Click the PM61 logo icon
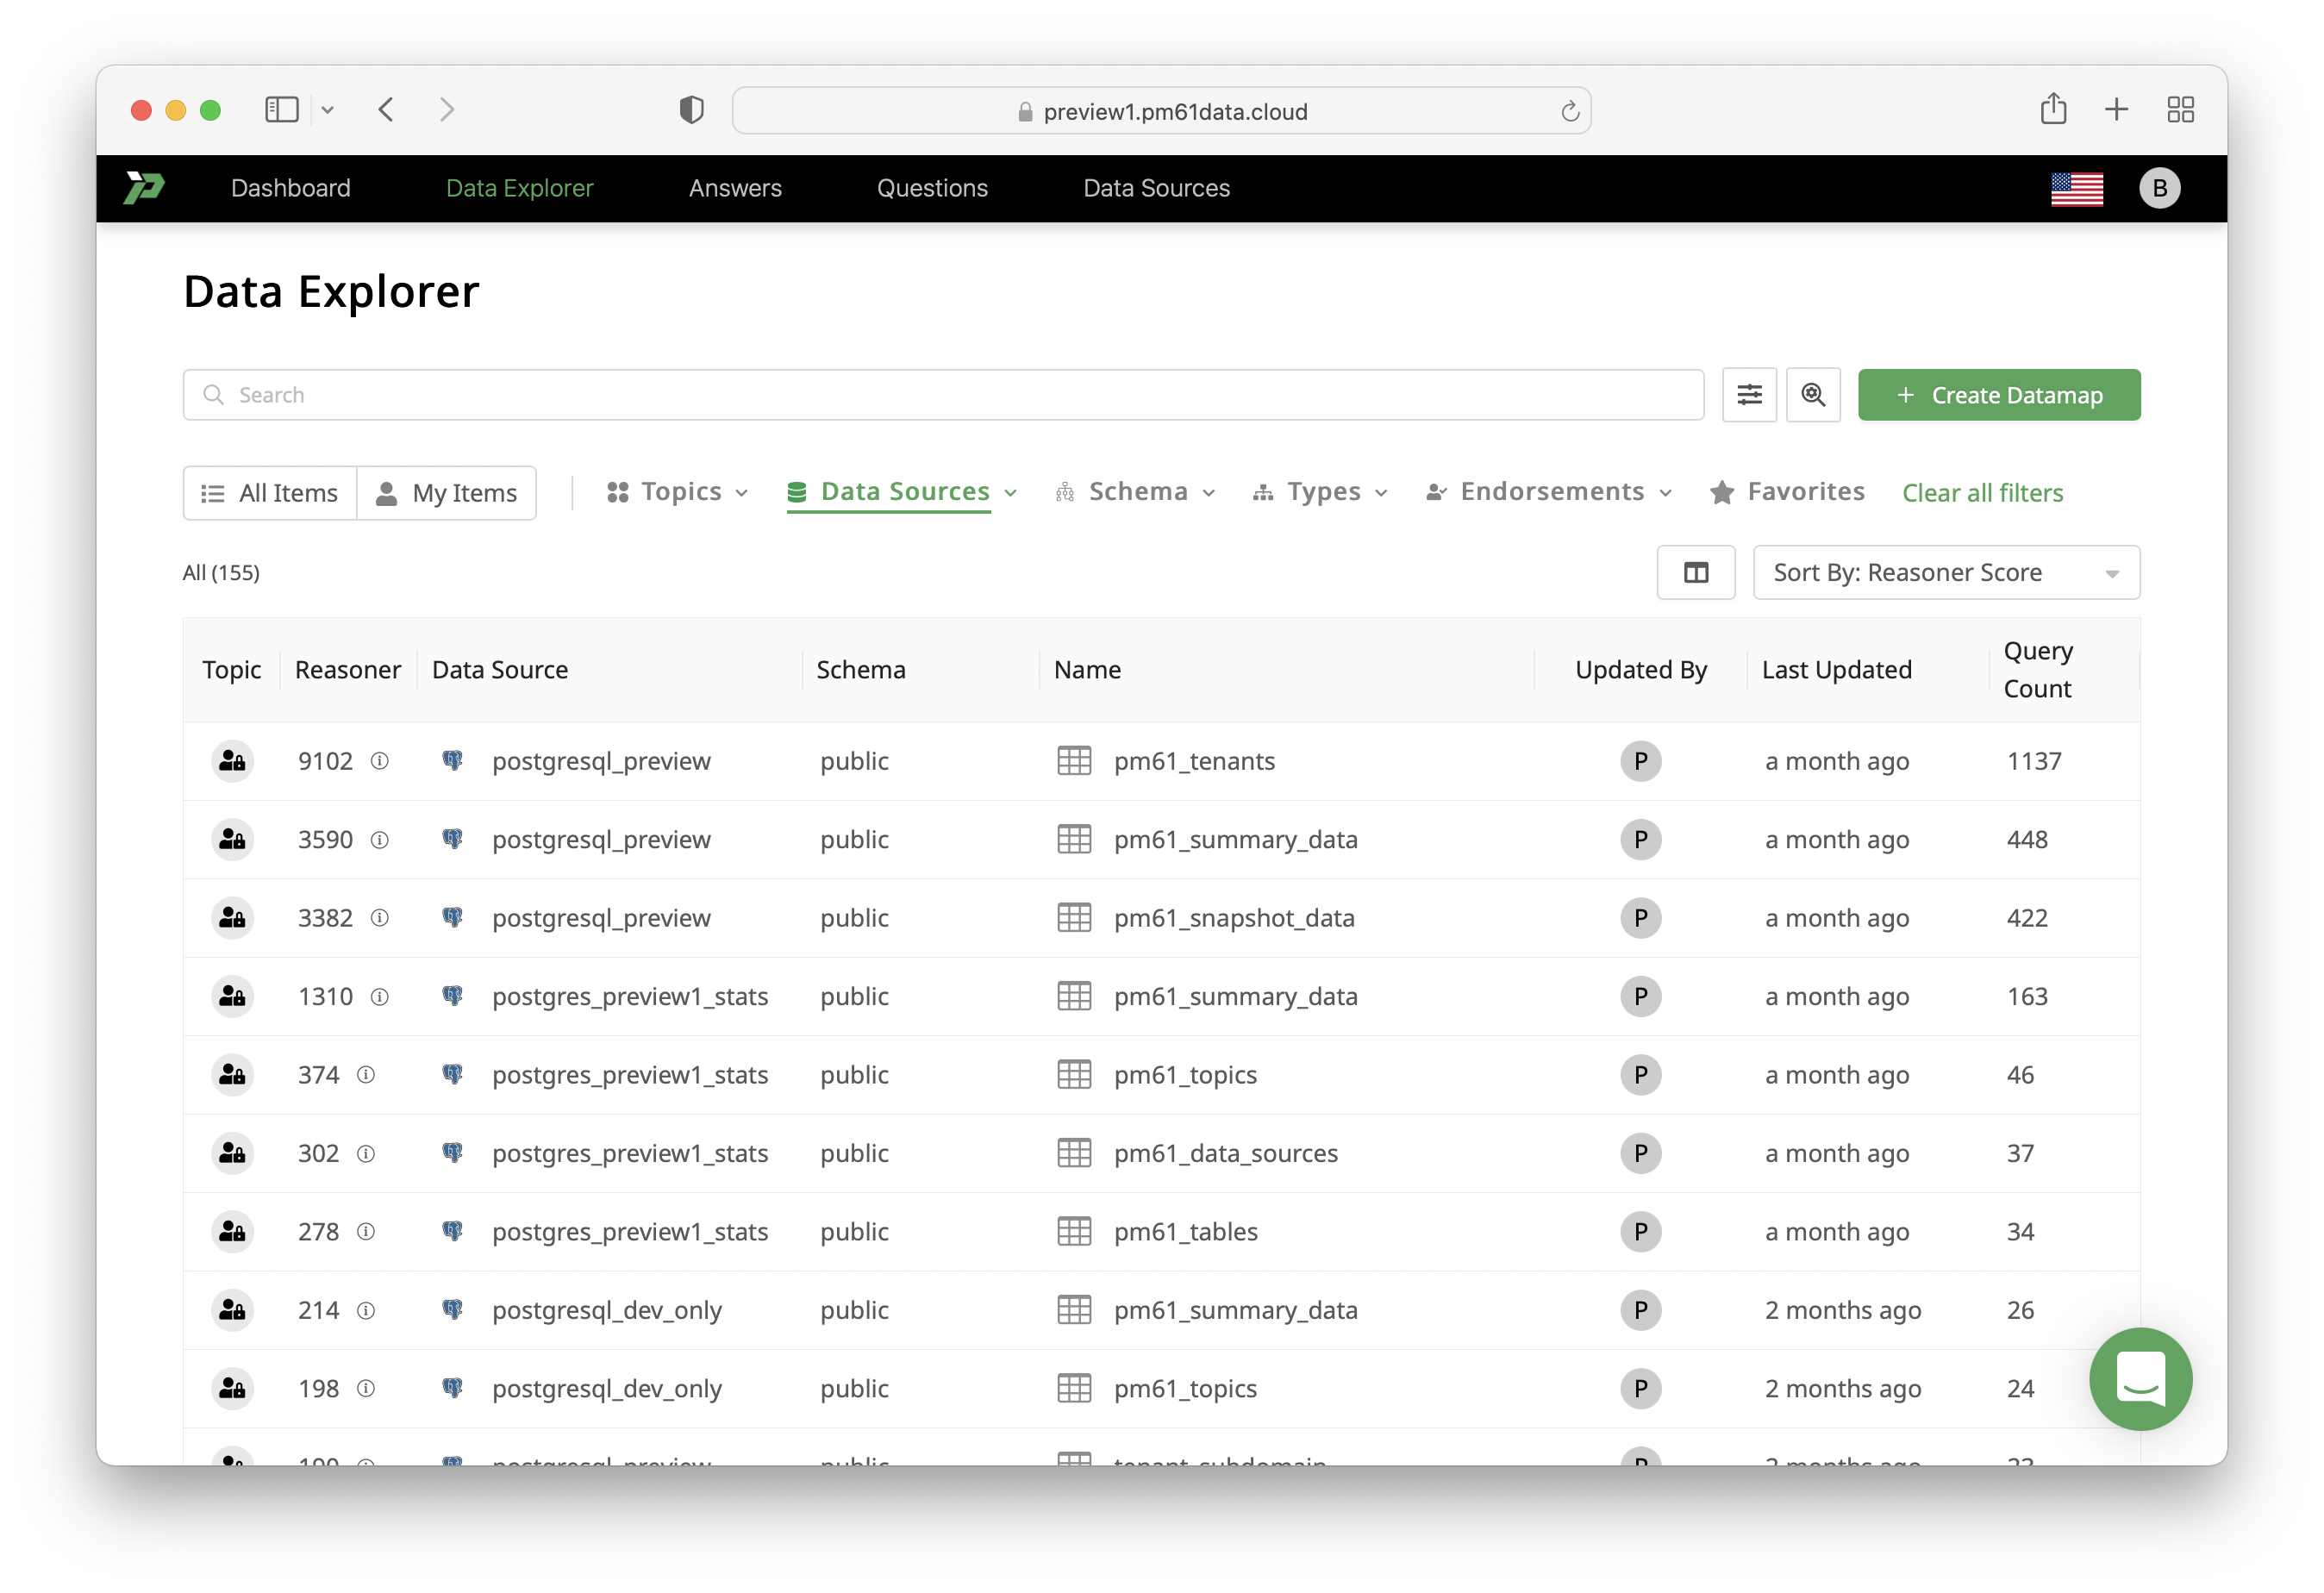Image resolution: width=2324 pixels, height=1593 pixels. tap(144, 188)
